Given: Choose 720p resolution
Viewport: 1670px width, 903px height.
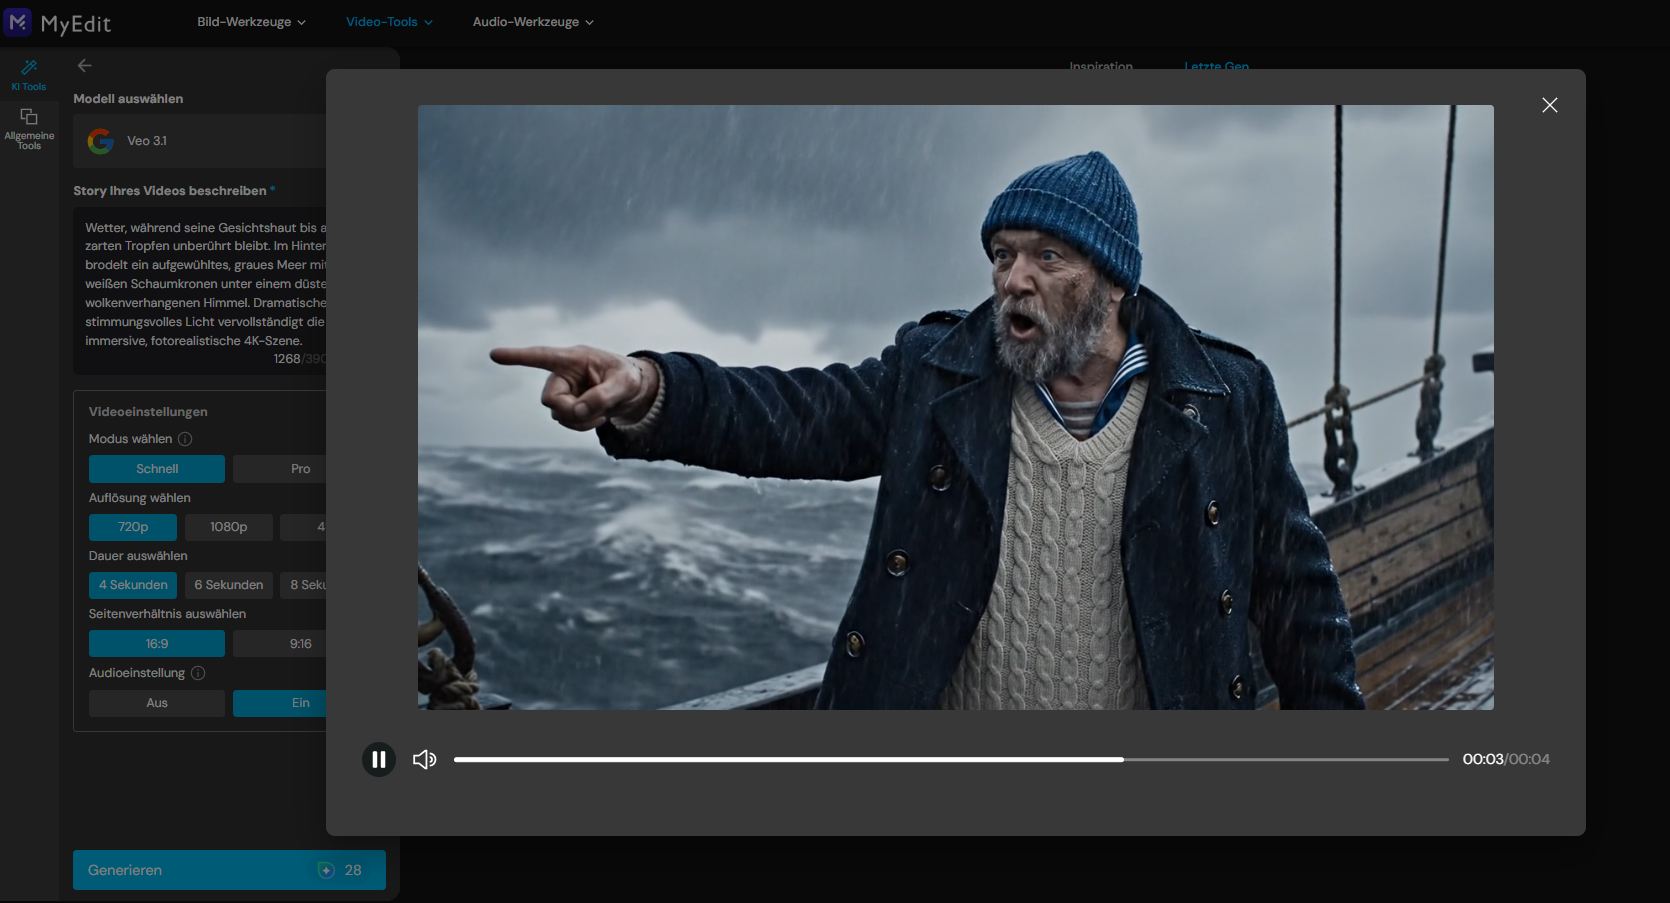Looking at the screenshot, I should click(133, 527).
